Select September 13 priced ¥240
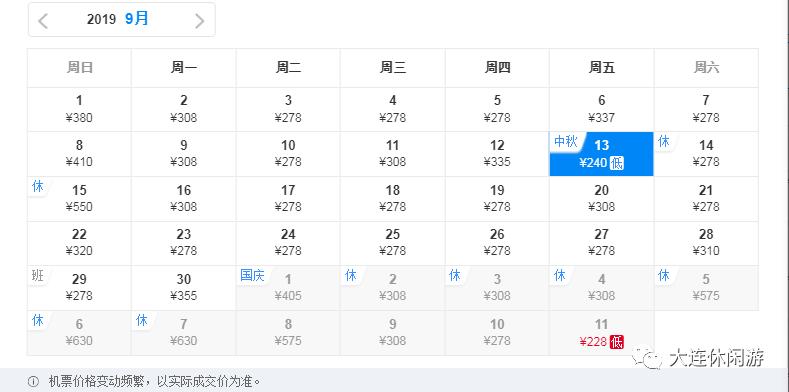 coord(601,154)
